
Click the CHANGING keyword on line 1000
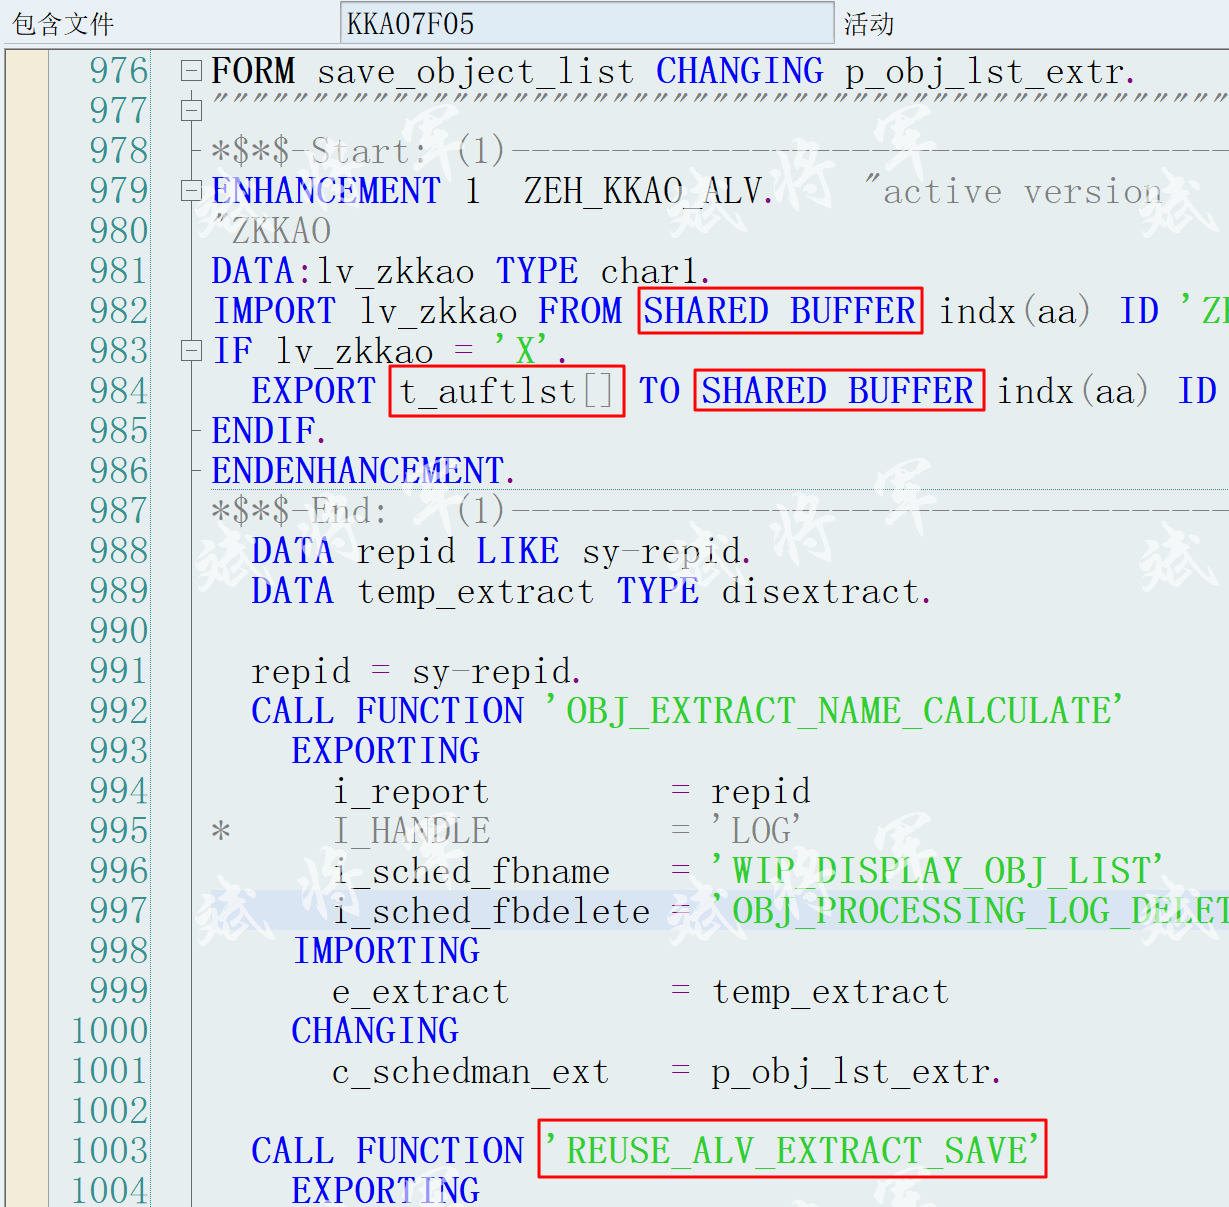(x=375, y=1031)
